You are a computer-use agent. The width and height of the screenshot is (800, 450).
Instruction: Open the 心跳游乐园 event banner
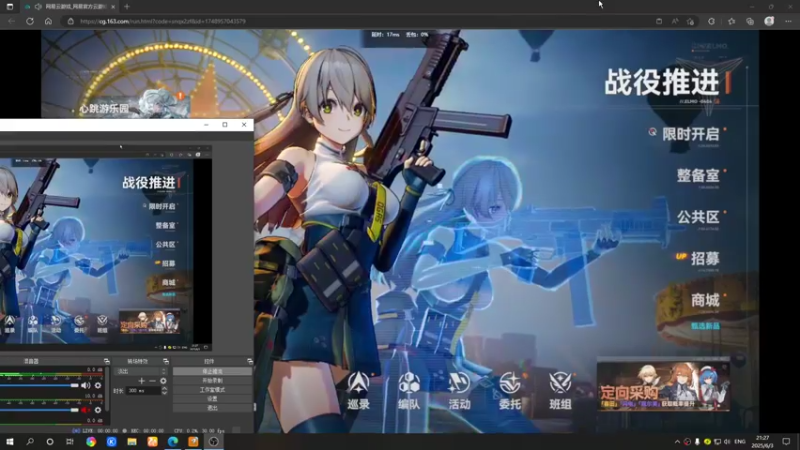(135, 105)
